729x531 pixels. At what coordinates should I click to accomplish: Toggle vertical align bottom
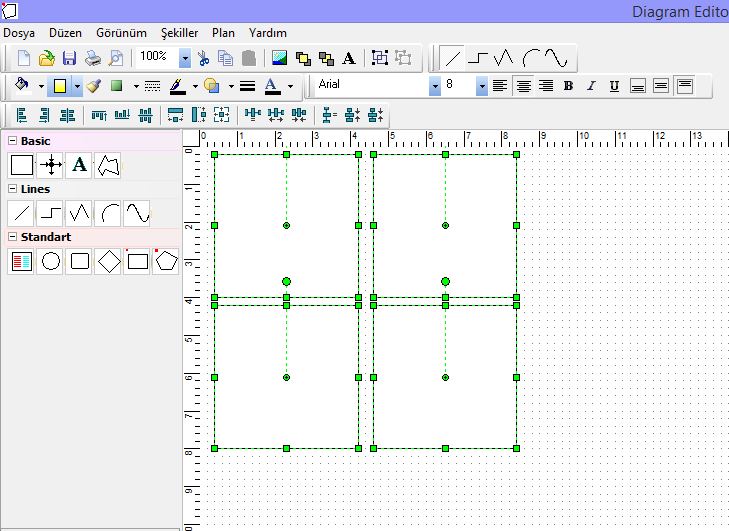point(637,86)
